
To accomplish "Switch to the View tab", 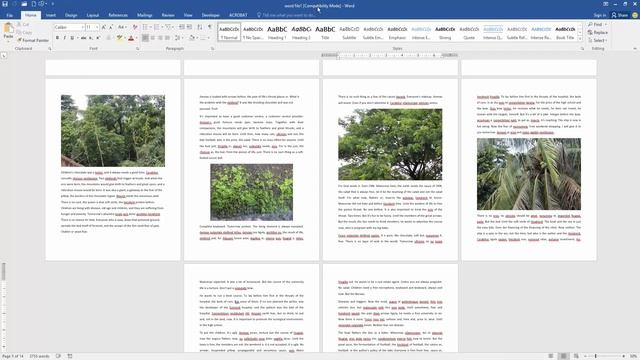I will point(188,15).
